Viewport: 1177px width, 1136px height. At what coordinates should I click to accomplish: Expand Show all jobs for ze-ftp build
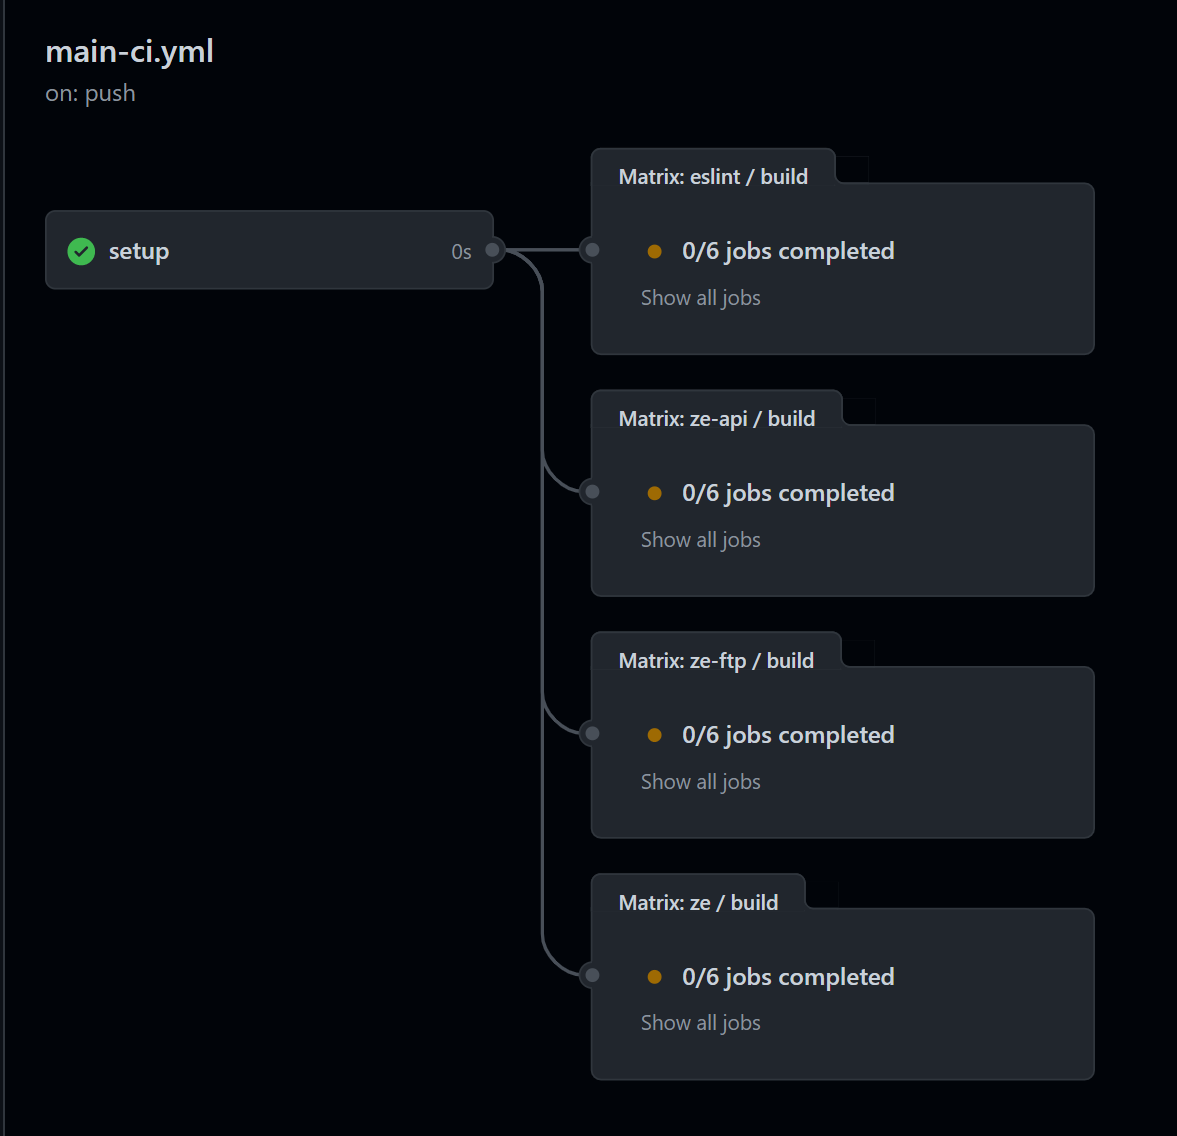[700, 782]
